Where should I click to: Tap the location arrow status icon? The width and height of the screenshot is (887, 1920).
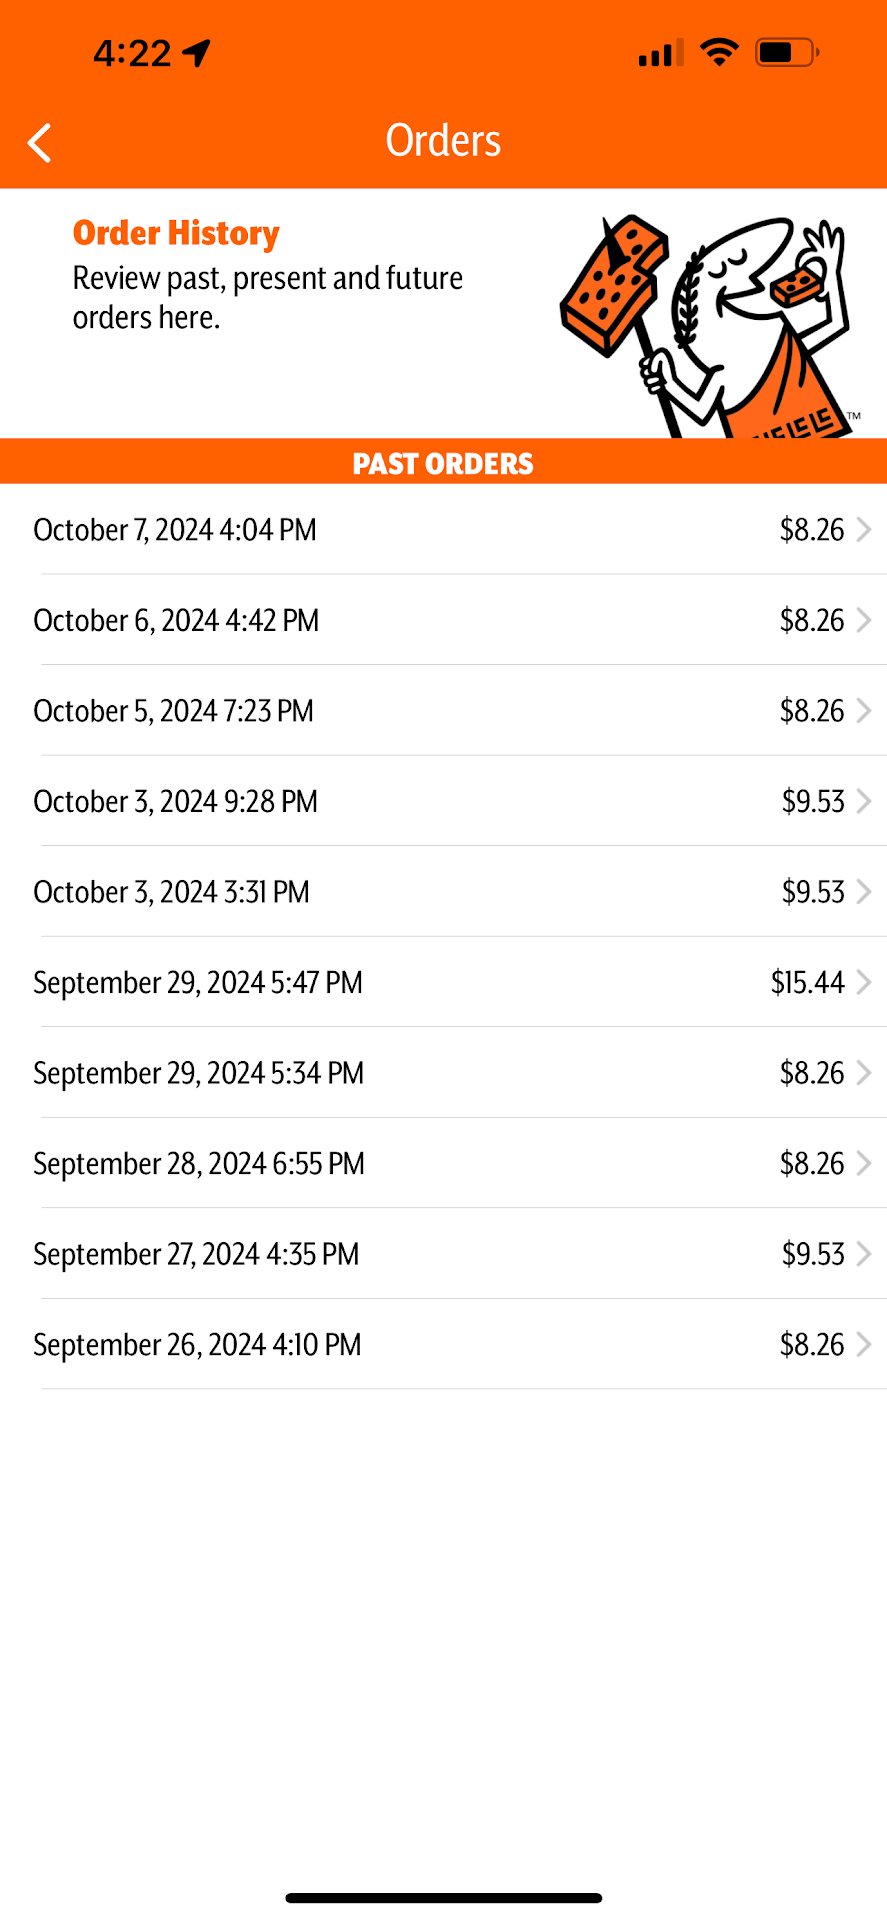click(x=197, y=53)
